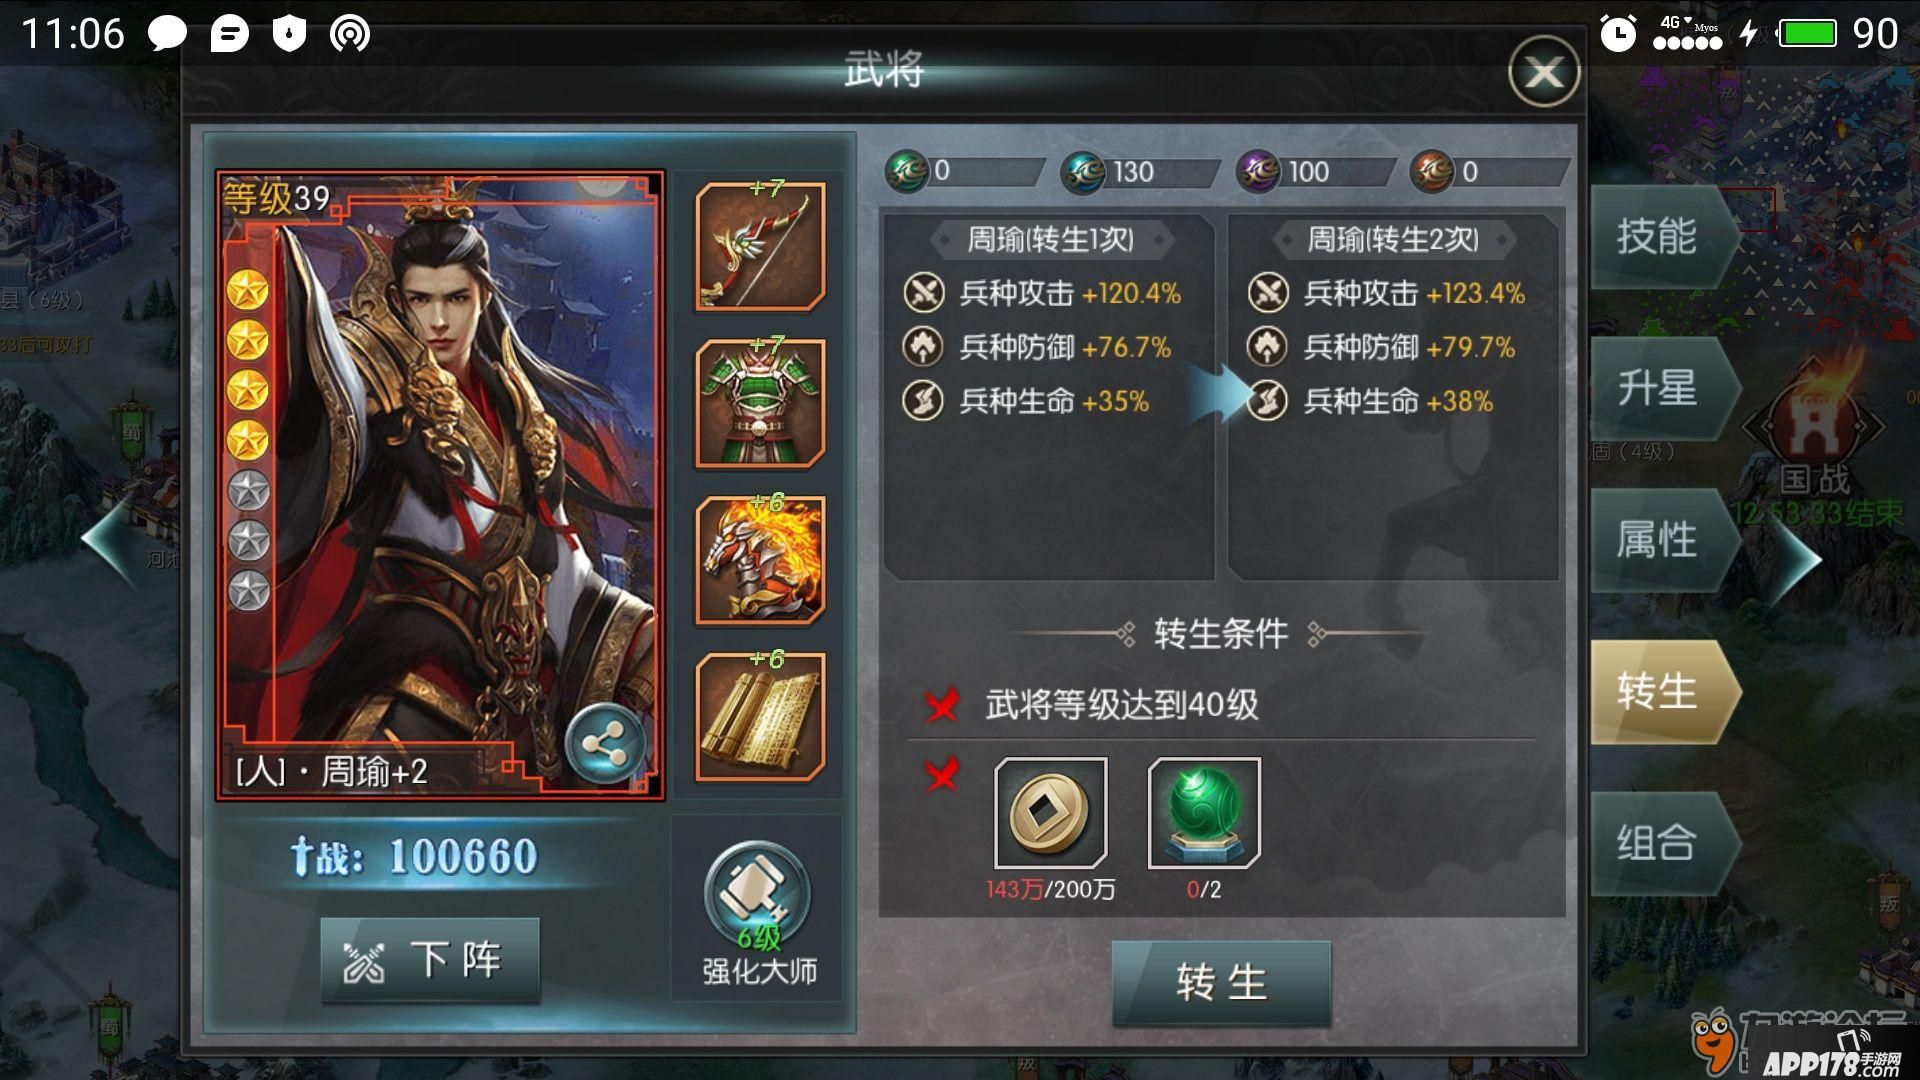Open the flaming horse mount slot

pos(760,560)
